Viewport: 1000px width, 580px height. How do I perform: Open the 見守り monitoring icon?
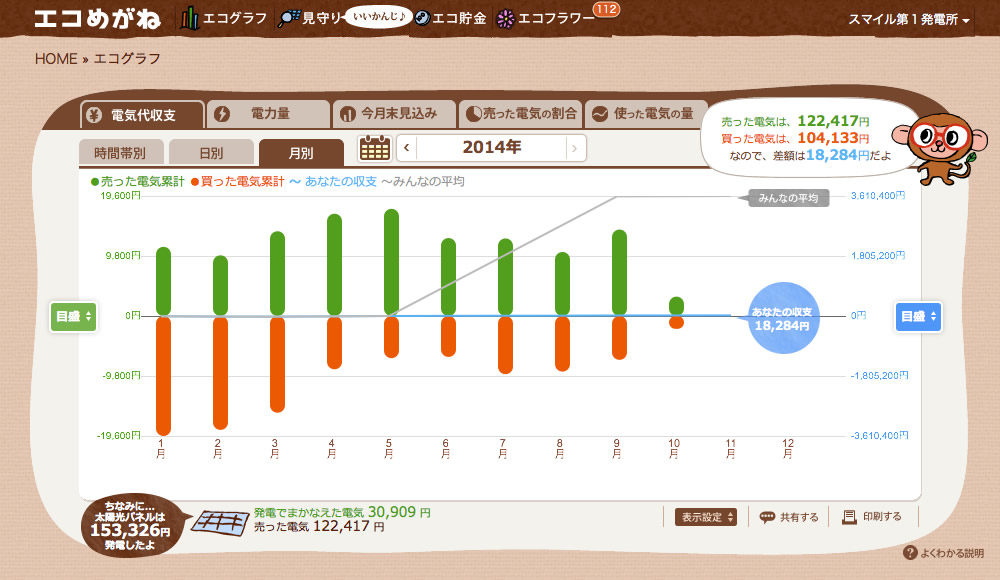pos(289,19)
